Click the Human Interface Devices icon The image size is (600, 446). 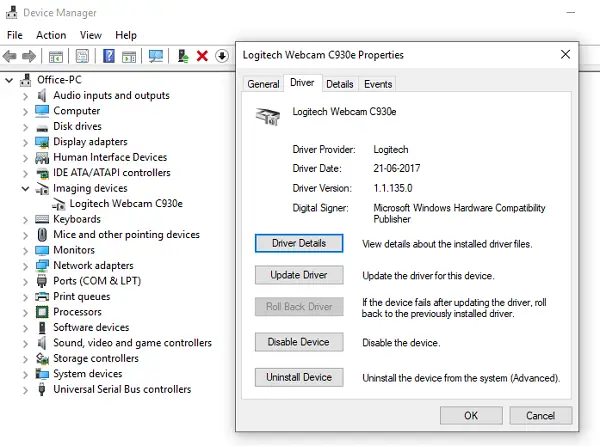click(x=42, y=157)
